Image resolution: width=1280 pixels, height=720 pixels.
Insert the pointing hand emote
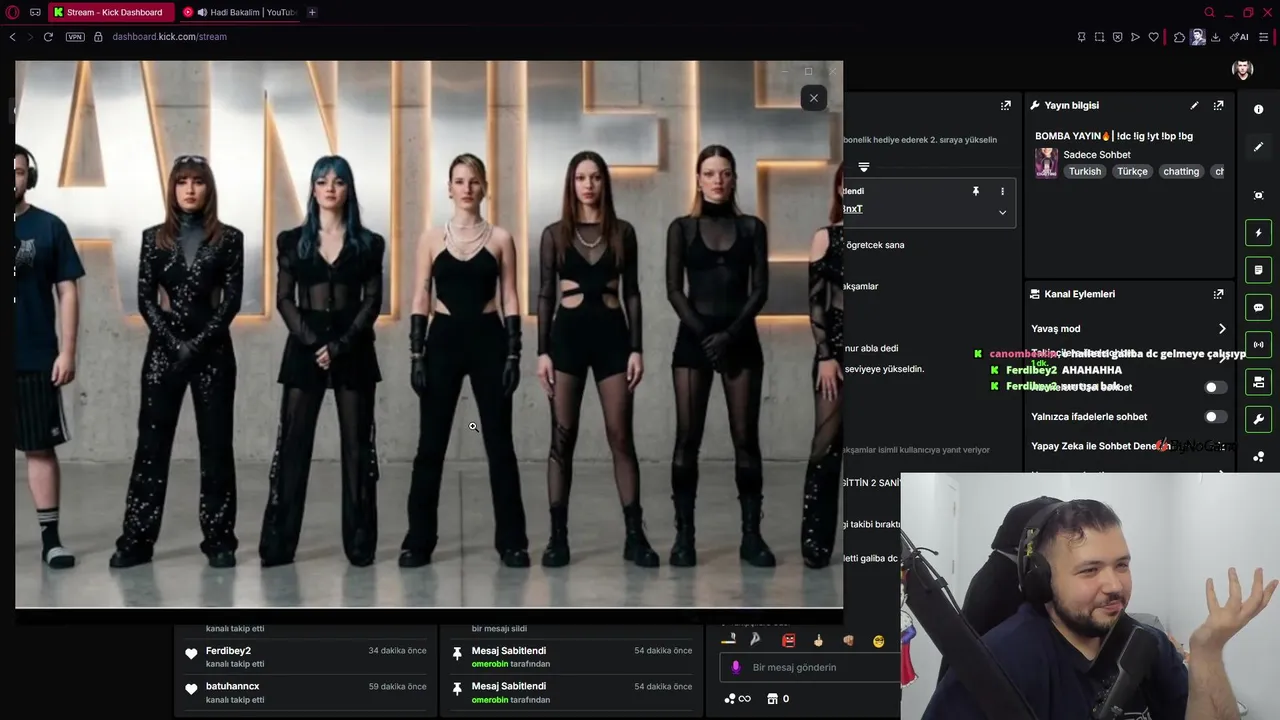(x=818, y=641)
